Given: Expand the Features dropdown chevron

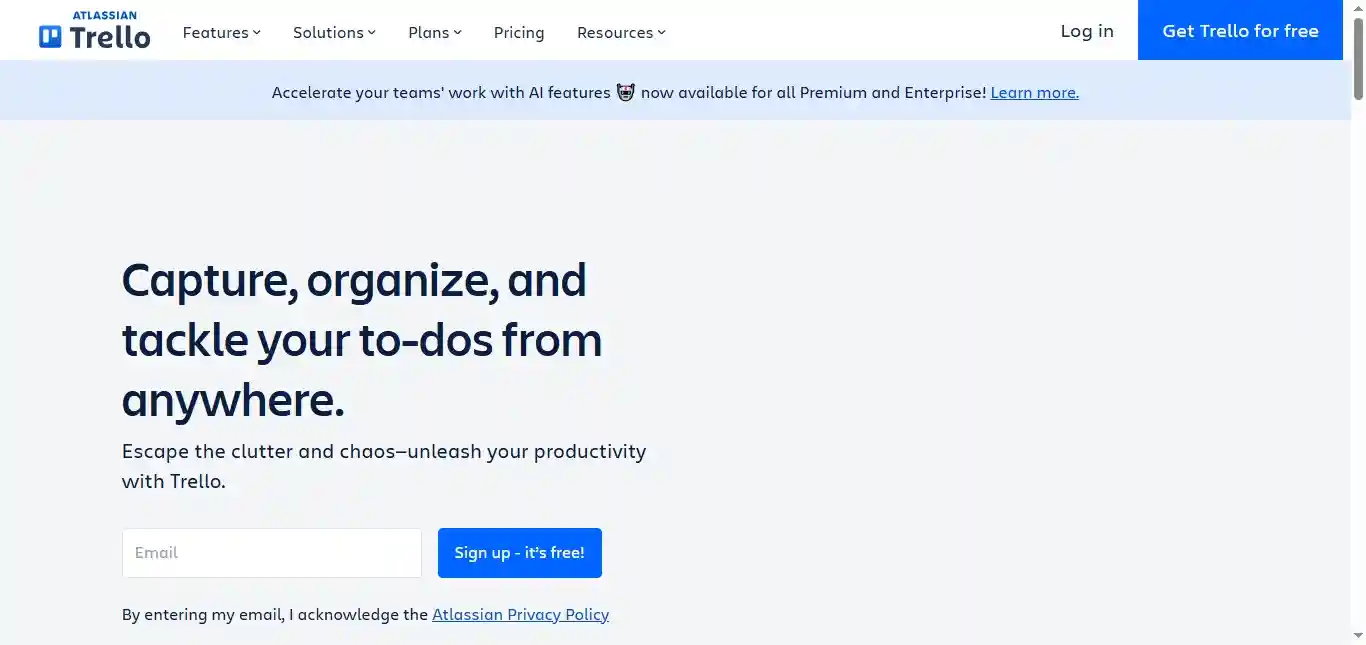Looking at the screenshot, I should coord(257,33).
